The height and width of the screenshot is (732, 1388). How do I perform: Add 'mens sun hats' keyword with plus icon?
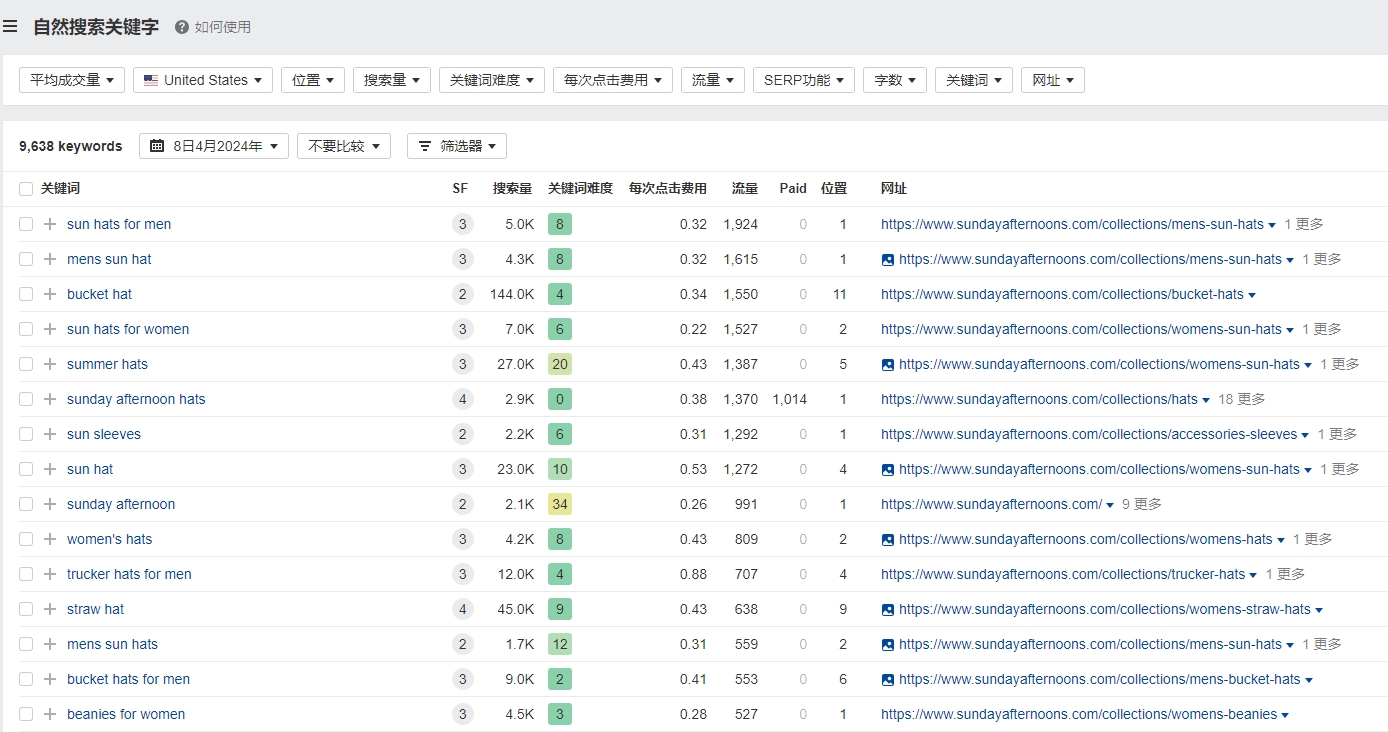click(x=50, y=644)
